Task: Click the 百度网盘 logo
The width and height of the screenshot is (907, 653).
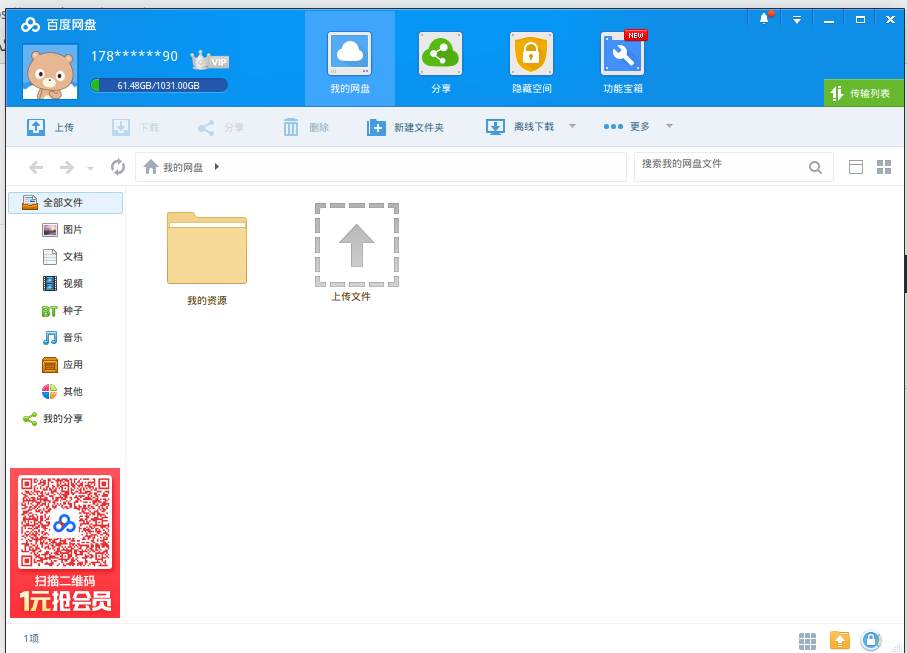Action: pos(58,25)
